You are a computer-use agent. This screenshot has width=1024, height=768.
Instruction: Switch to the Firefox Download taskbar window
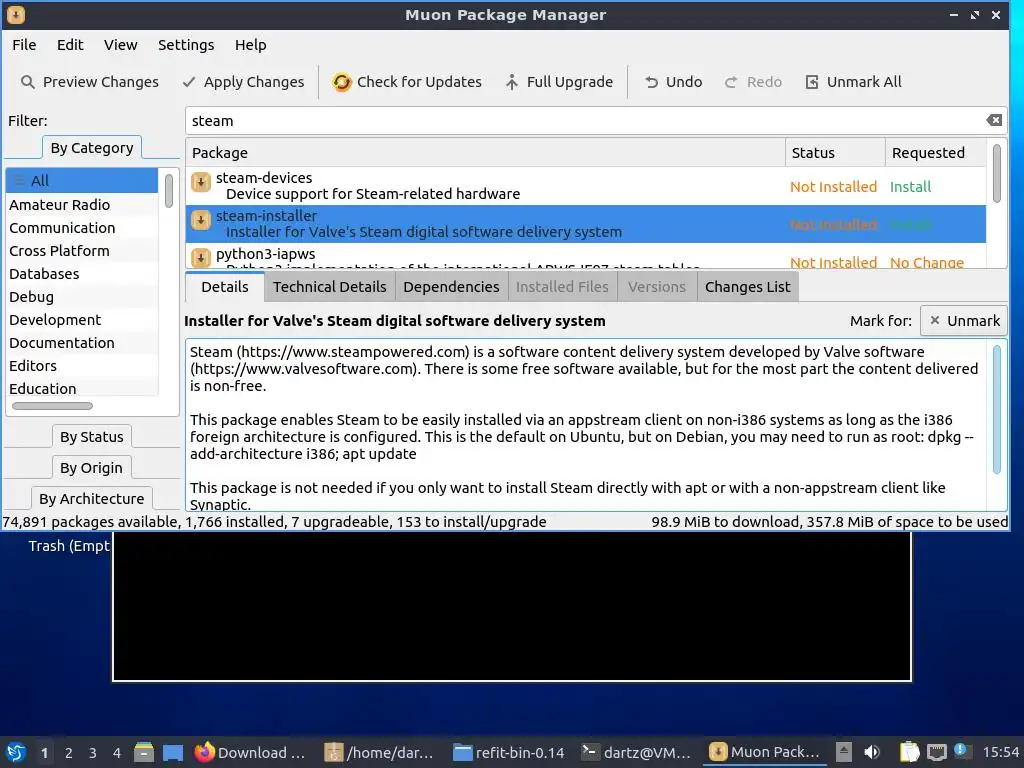coord(250,752)
